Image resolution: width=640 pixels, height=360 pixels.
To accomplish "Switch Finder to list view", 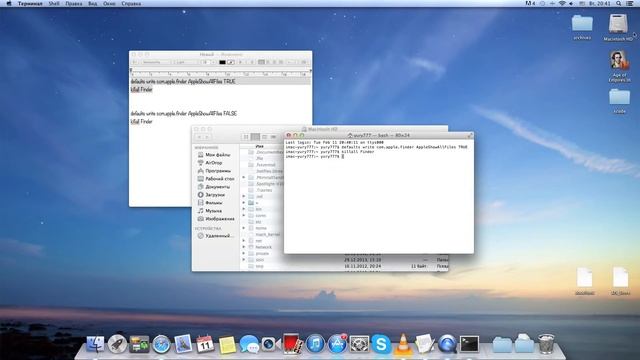I will click(x=256, y=137).
